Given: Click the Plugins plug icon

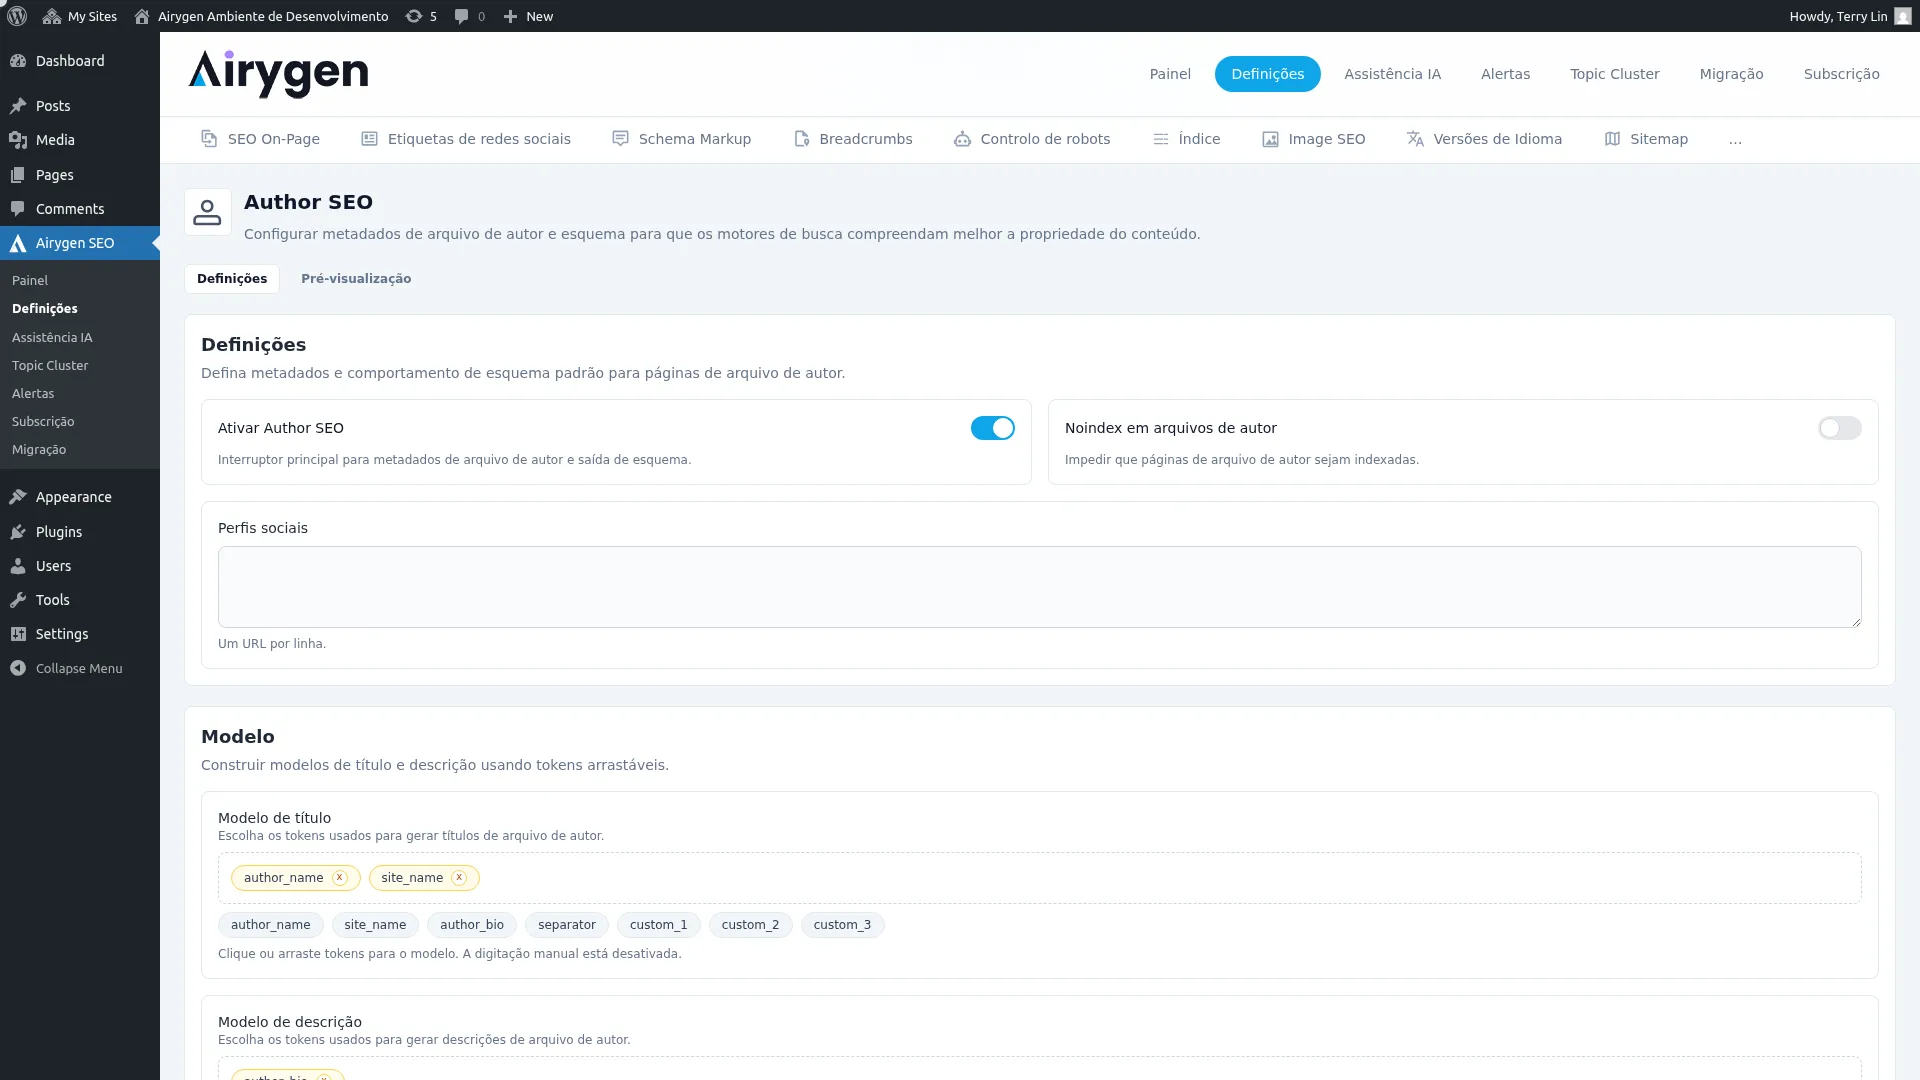Looking at the screenshot, I should 18,532.
